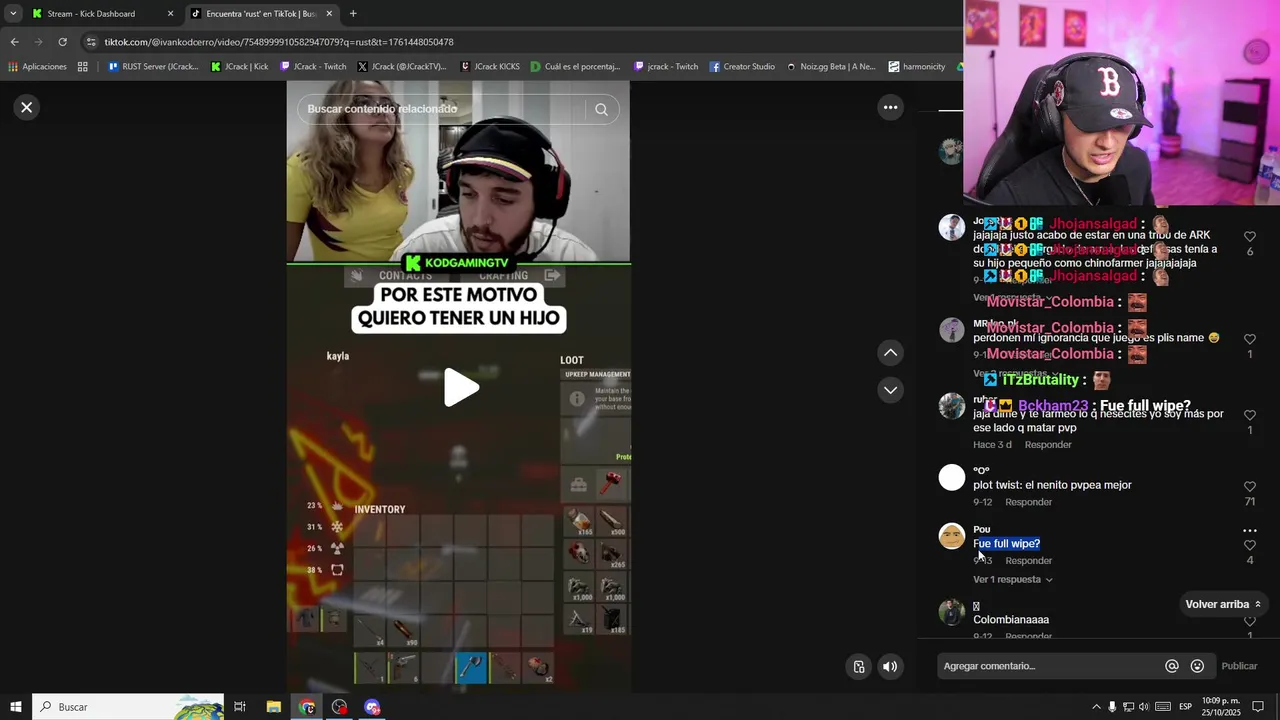Reload the page
Viewport: 1280px width, 720px height.
62,42
